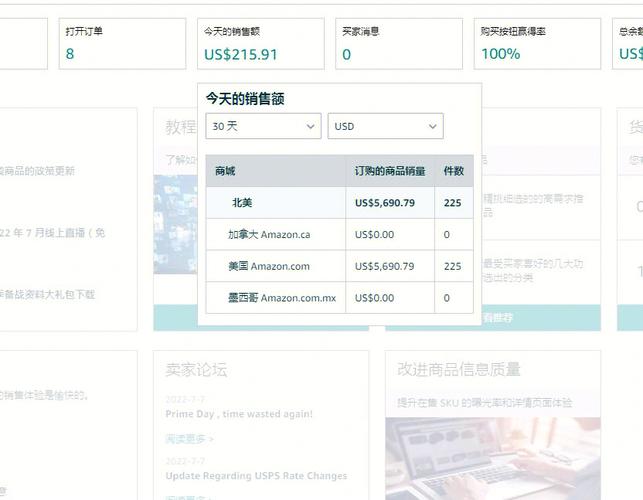Open the USD currency dropdown
Screen dimensions: 643x500
(x=385, y=126)
